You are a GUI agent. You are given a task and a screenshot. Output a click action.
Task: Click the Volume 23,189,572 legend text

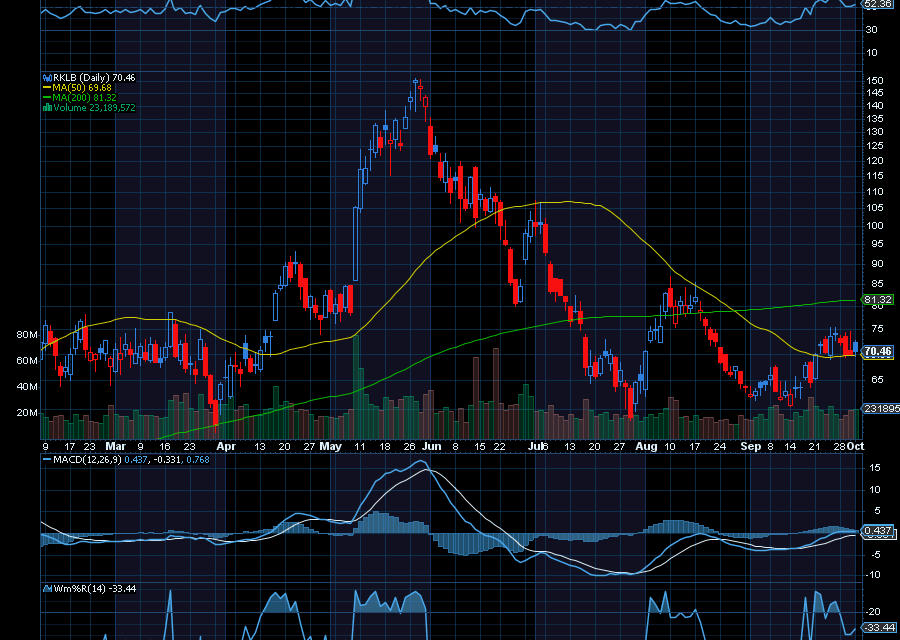[94, 107]
